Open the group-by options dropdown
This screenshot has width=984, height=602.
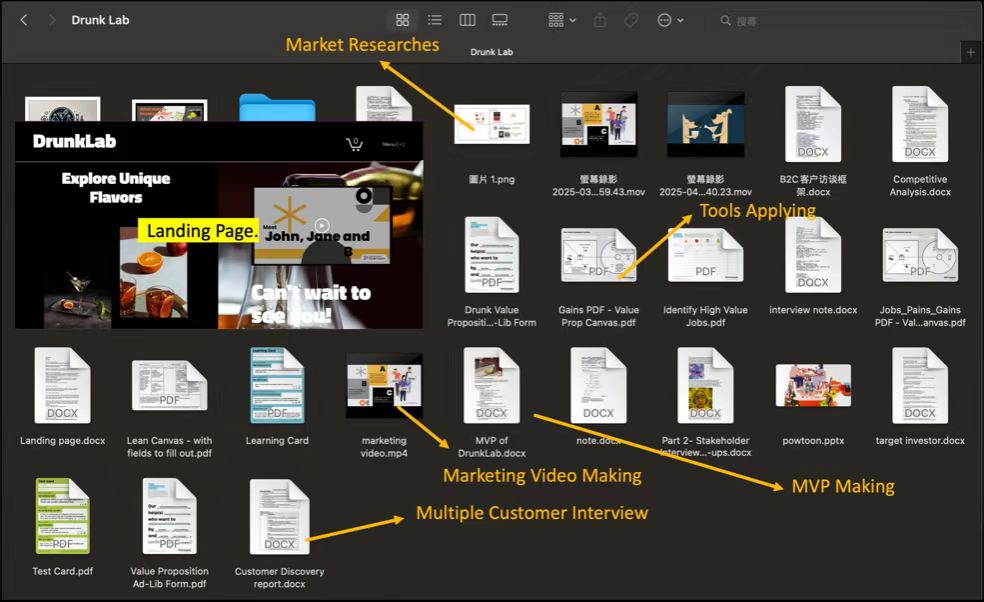562,20
